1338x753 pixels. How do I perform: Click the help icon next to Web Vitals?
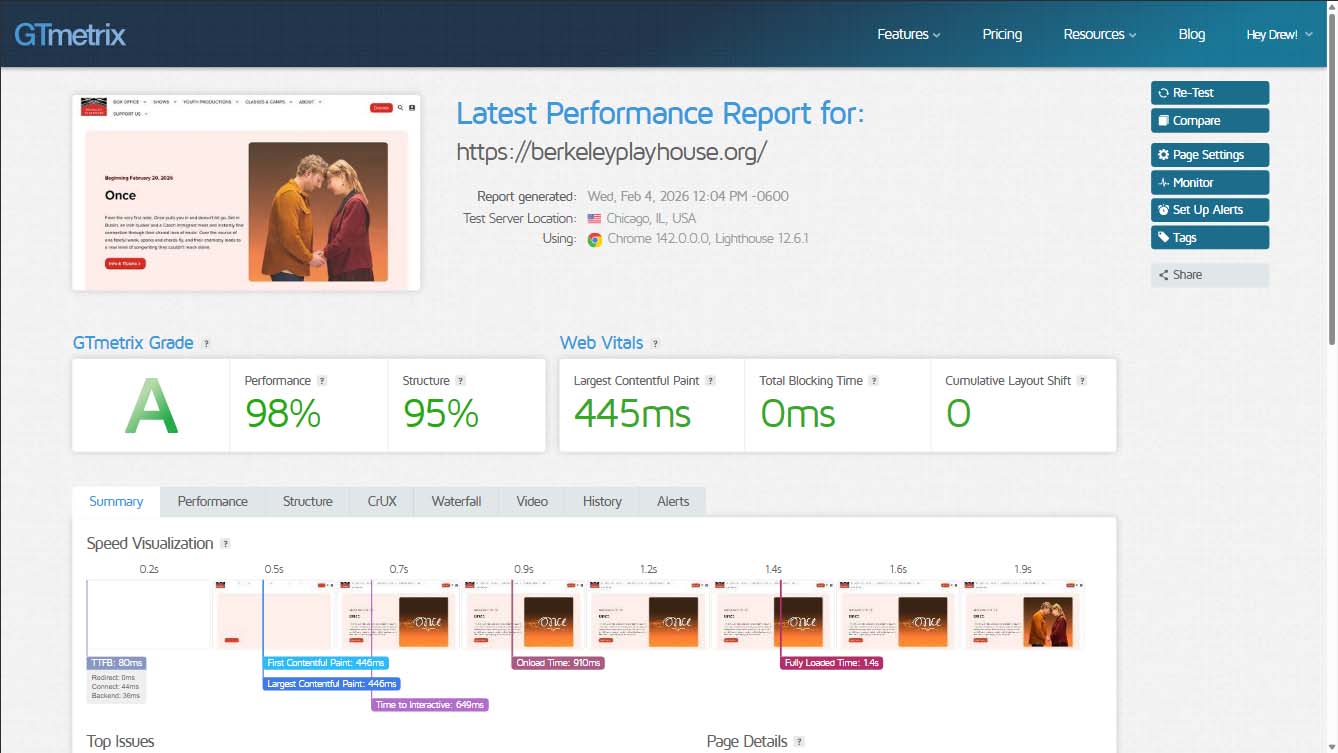coord(655,343)
